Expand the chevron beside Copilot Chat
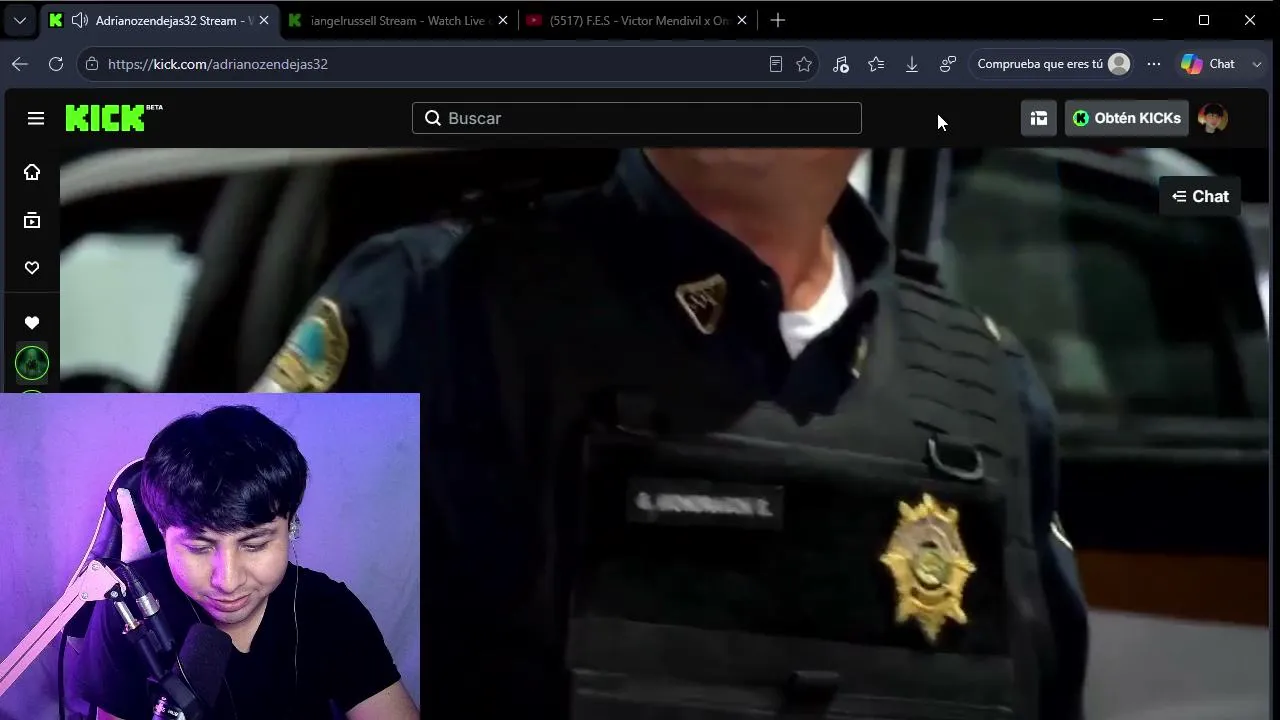Image resolution: width=1280 pixels, height=720 pixels. (1257, 64)
